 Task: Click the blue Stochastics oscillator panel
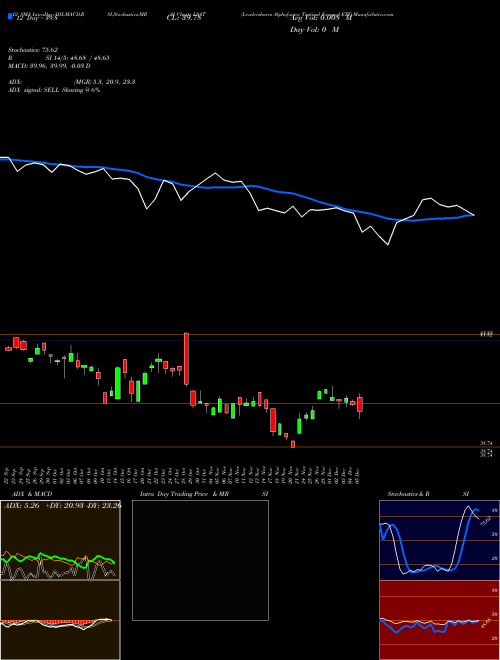439,540
